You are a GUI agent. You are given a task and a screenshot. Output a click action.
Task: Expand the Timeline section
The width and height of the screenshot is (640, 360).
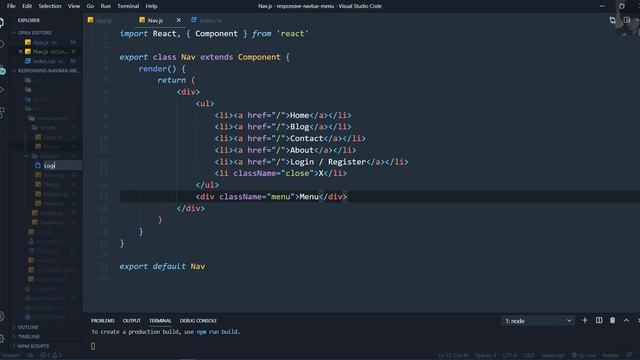46,337
